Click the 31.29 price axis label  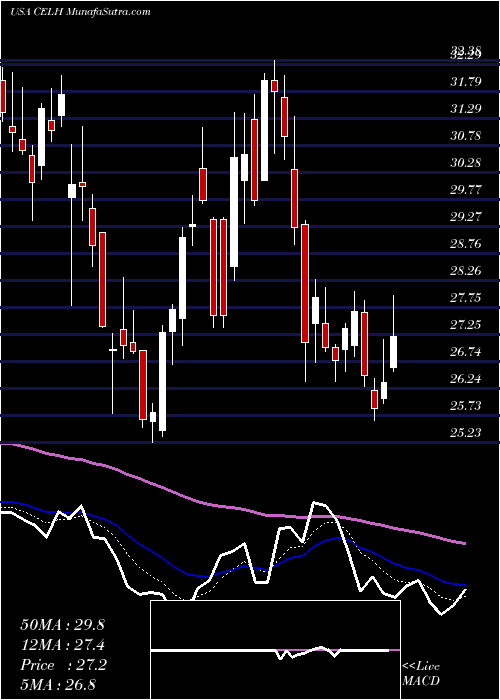(466, 108)
